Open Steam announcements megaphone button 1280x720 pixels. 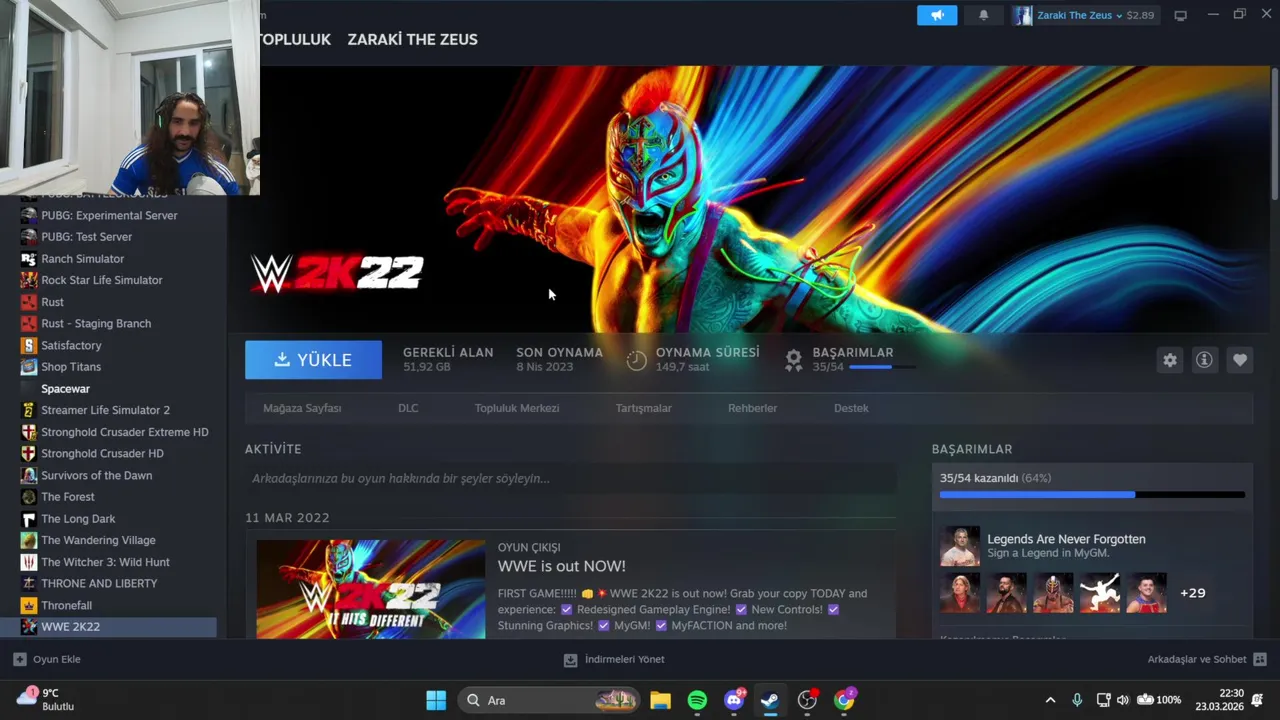tap(937, 15)
